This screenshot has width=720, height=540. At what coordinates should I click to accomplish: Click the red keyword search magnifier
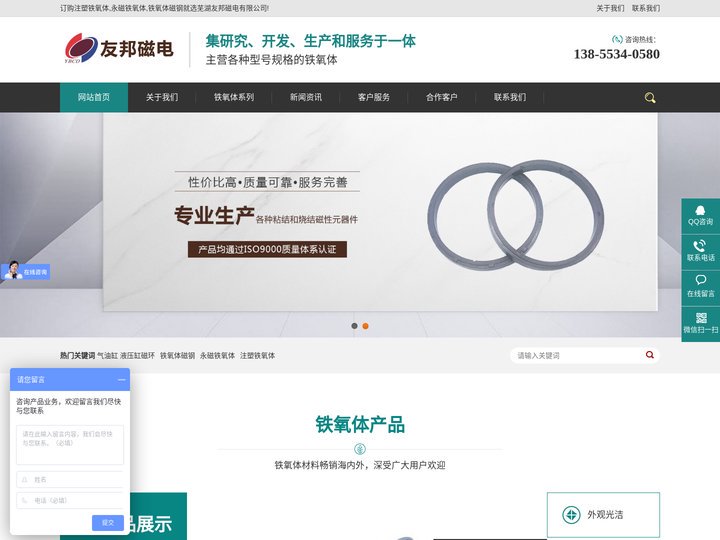pyautogui.click(x=649, y=355)
